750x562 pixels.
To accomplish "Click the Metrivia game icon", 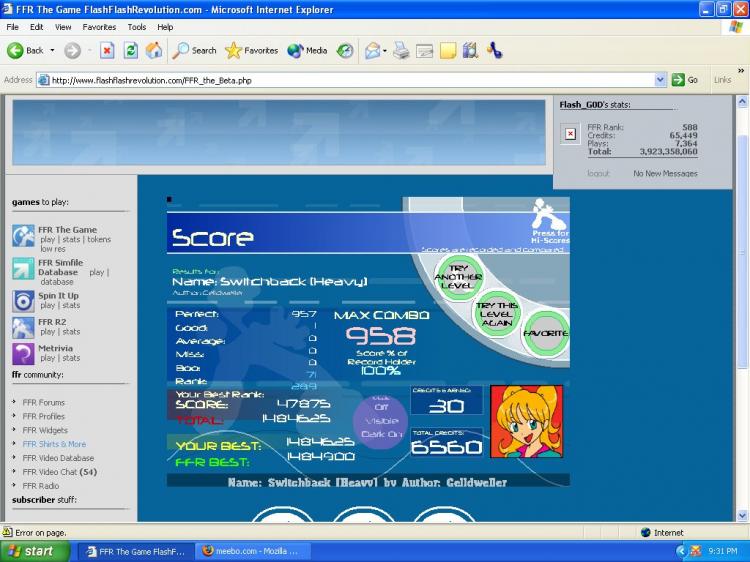I will [x=23, y=353].
